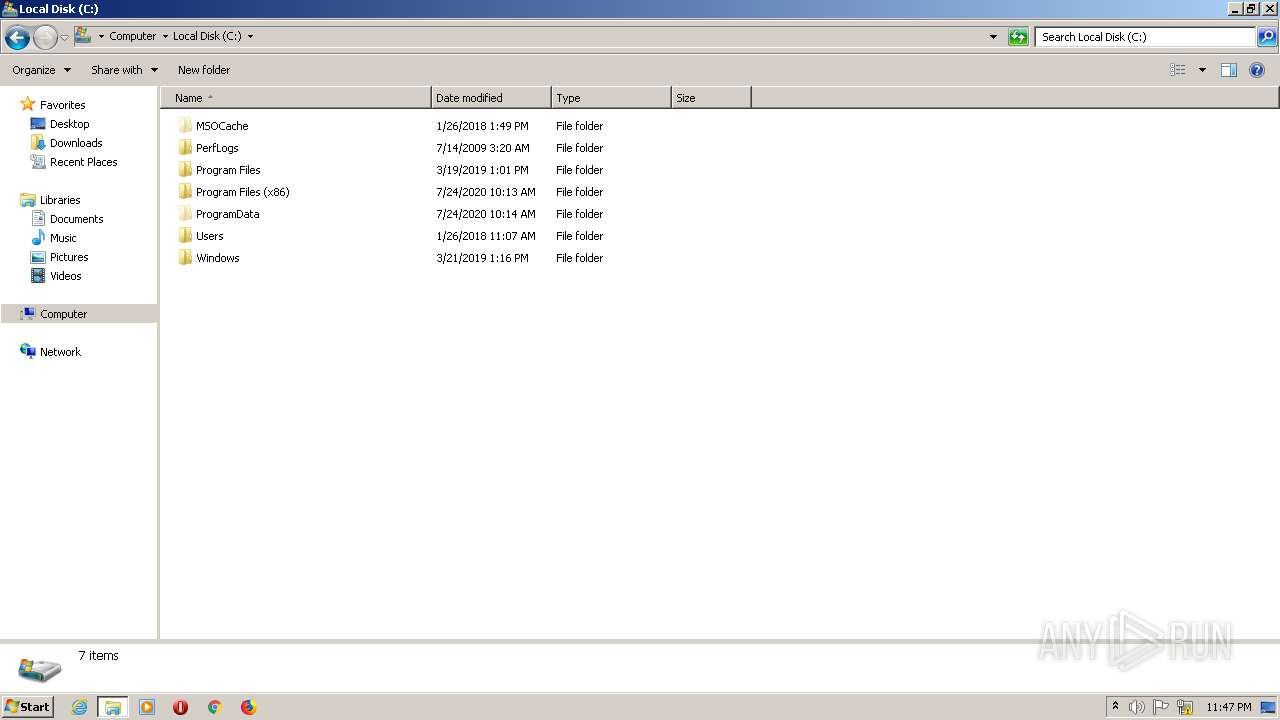Launch Windows Media Player from taskbar
Viewport: 1280px width, 720px height.
pyautogui.click(x=147, y=707)
